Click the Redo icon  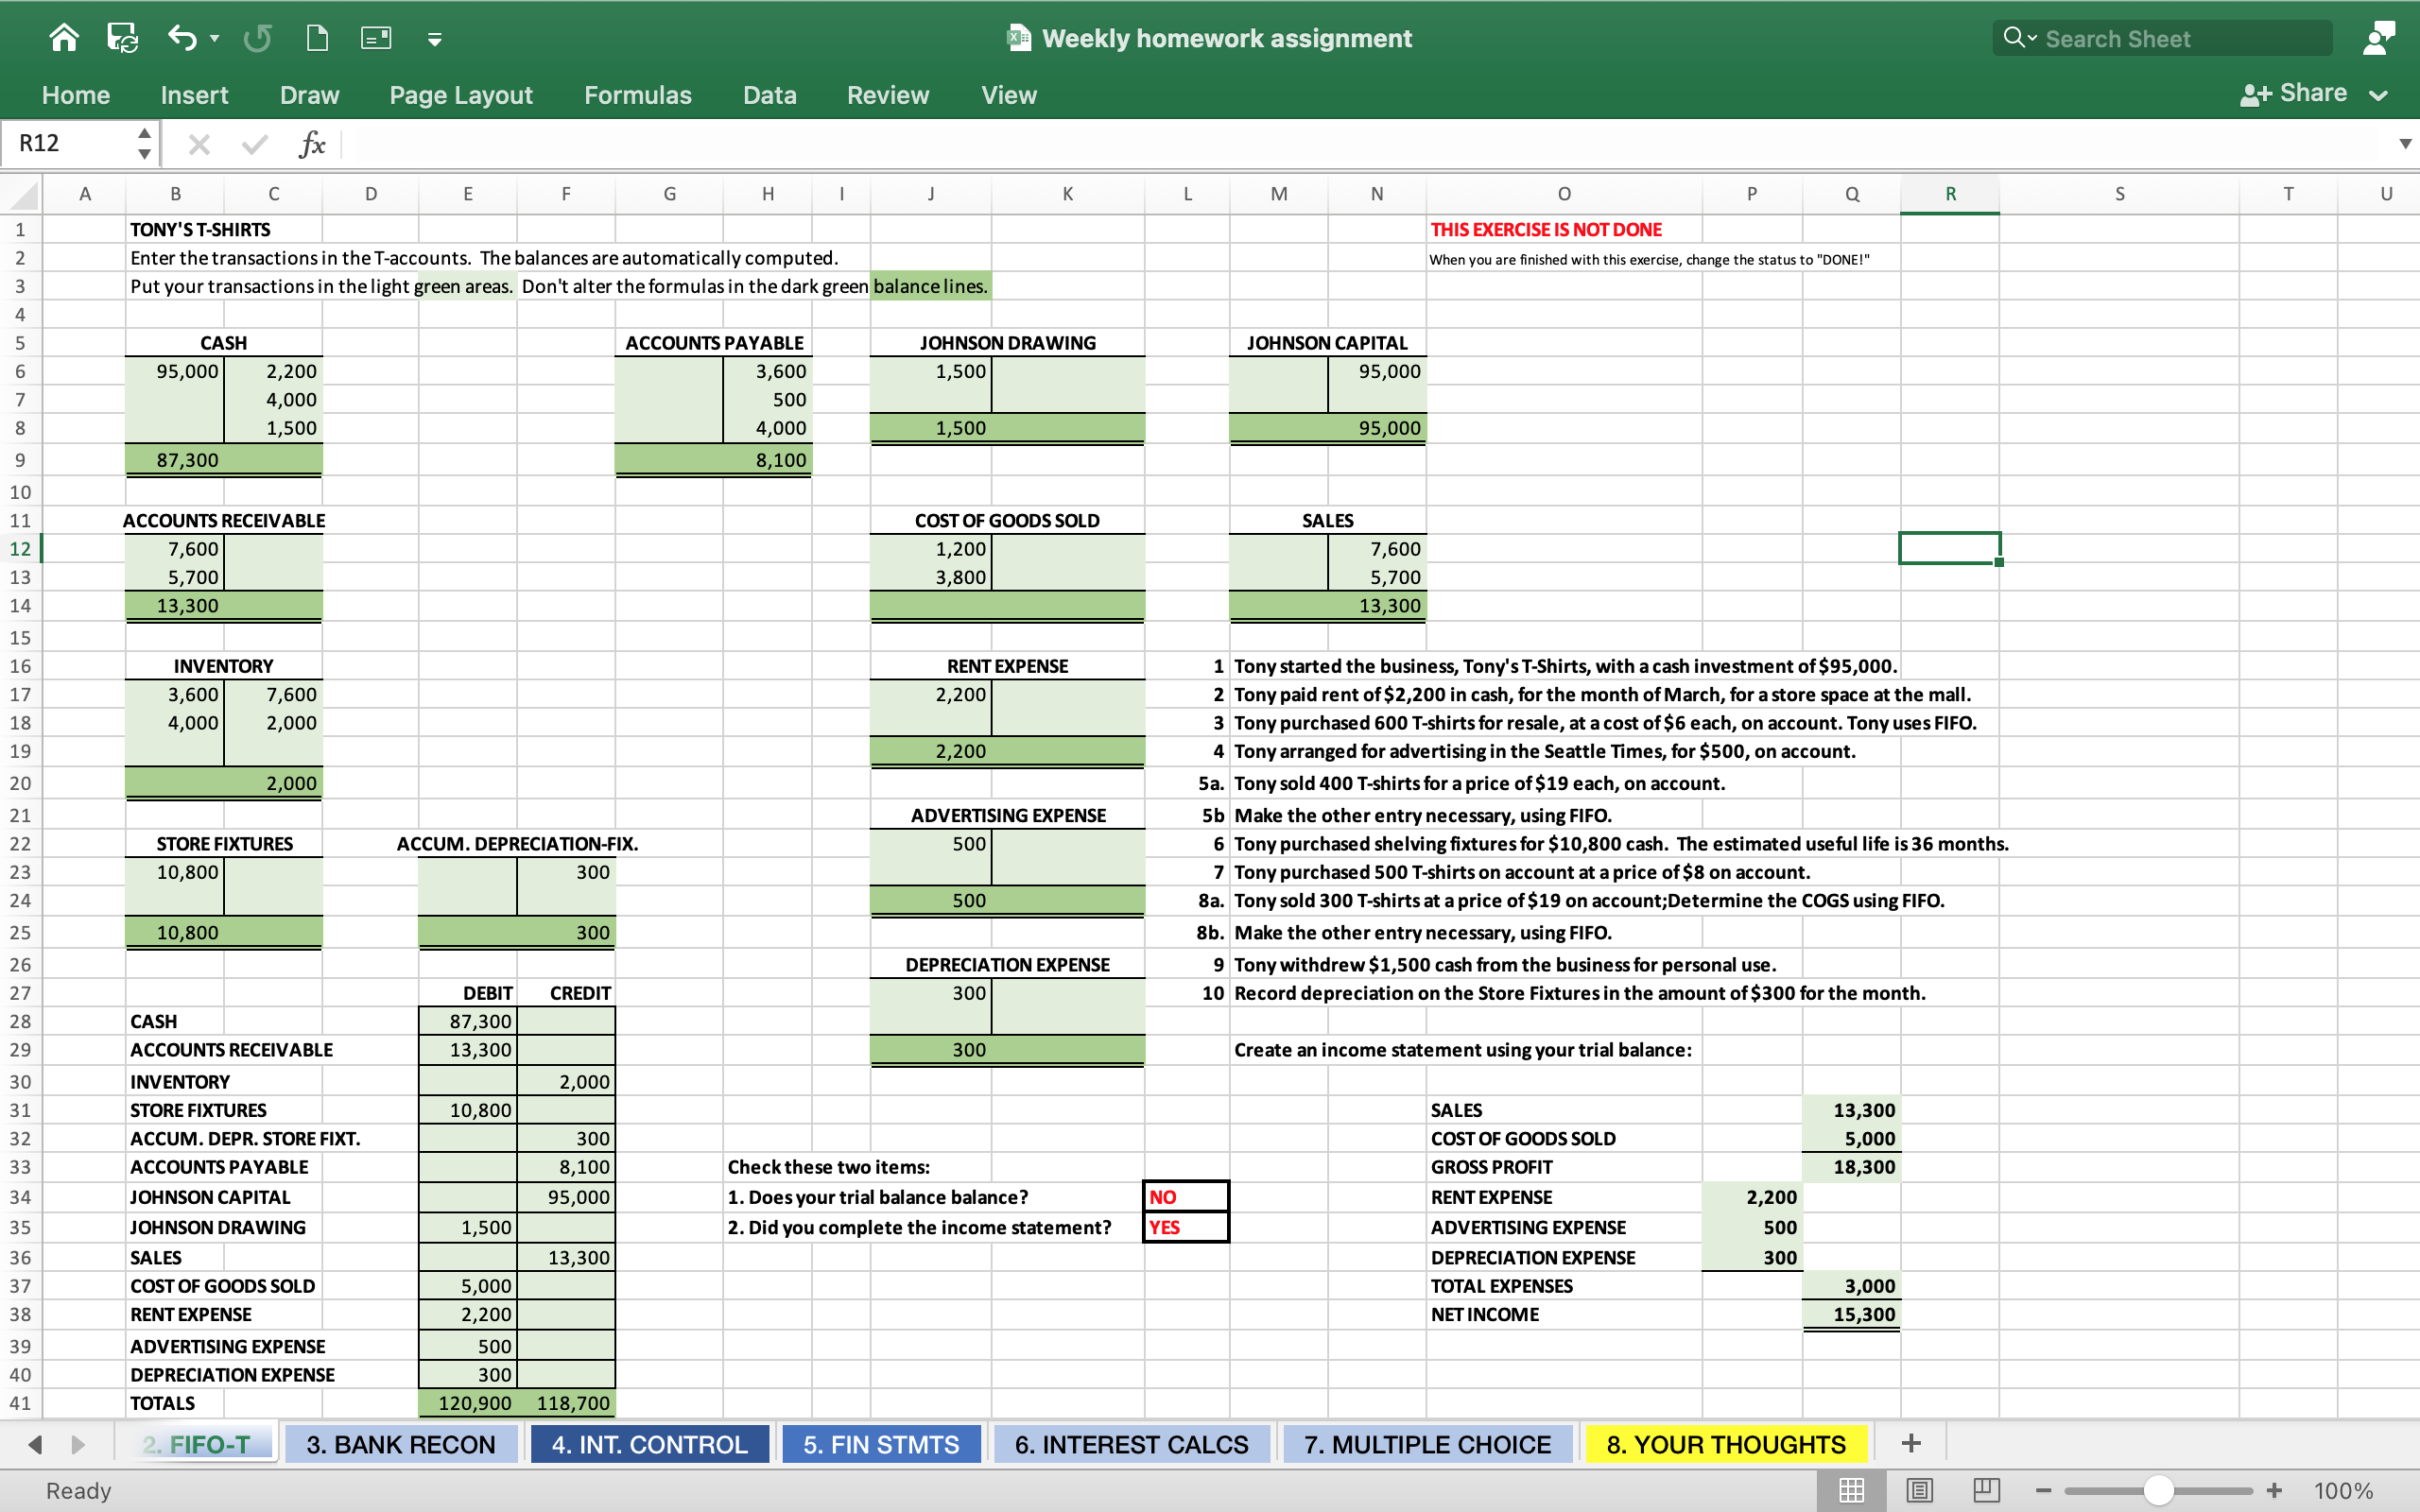click(257, 38)
